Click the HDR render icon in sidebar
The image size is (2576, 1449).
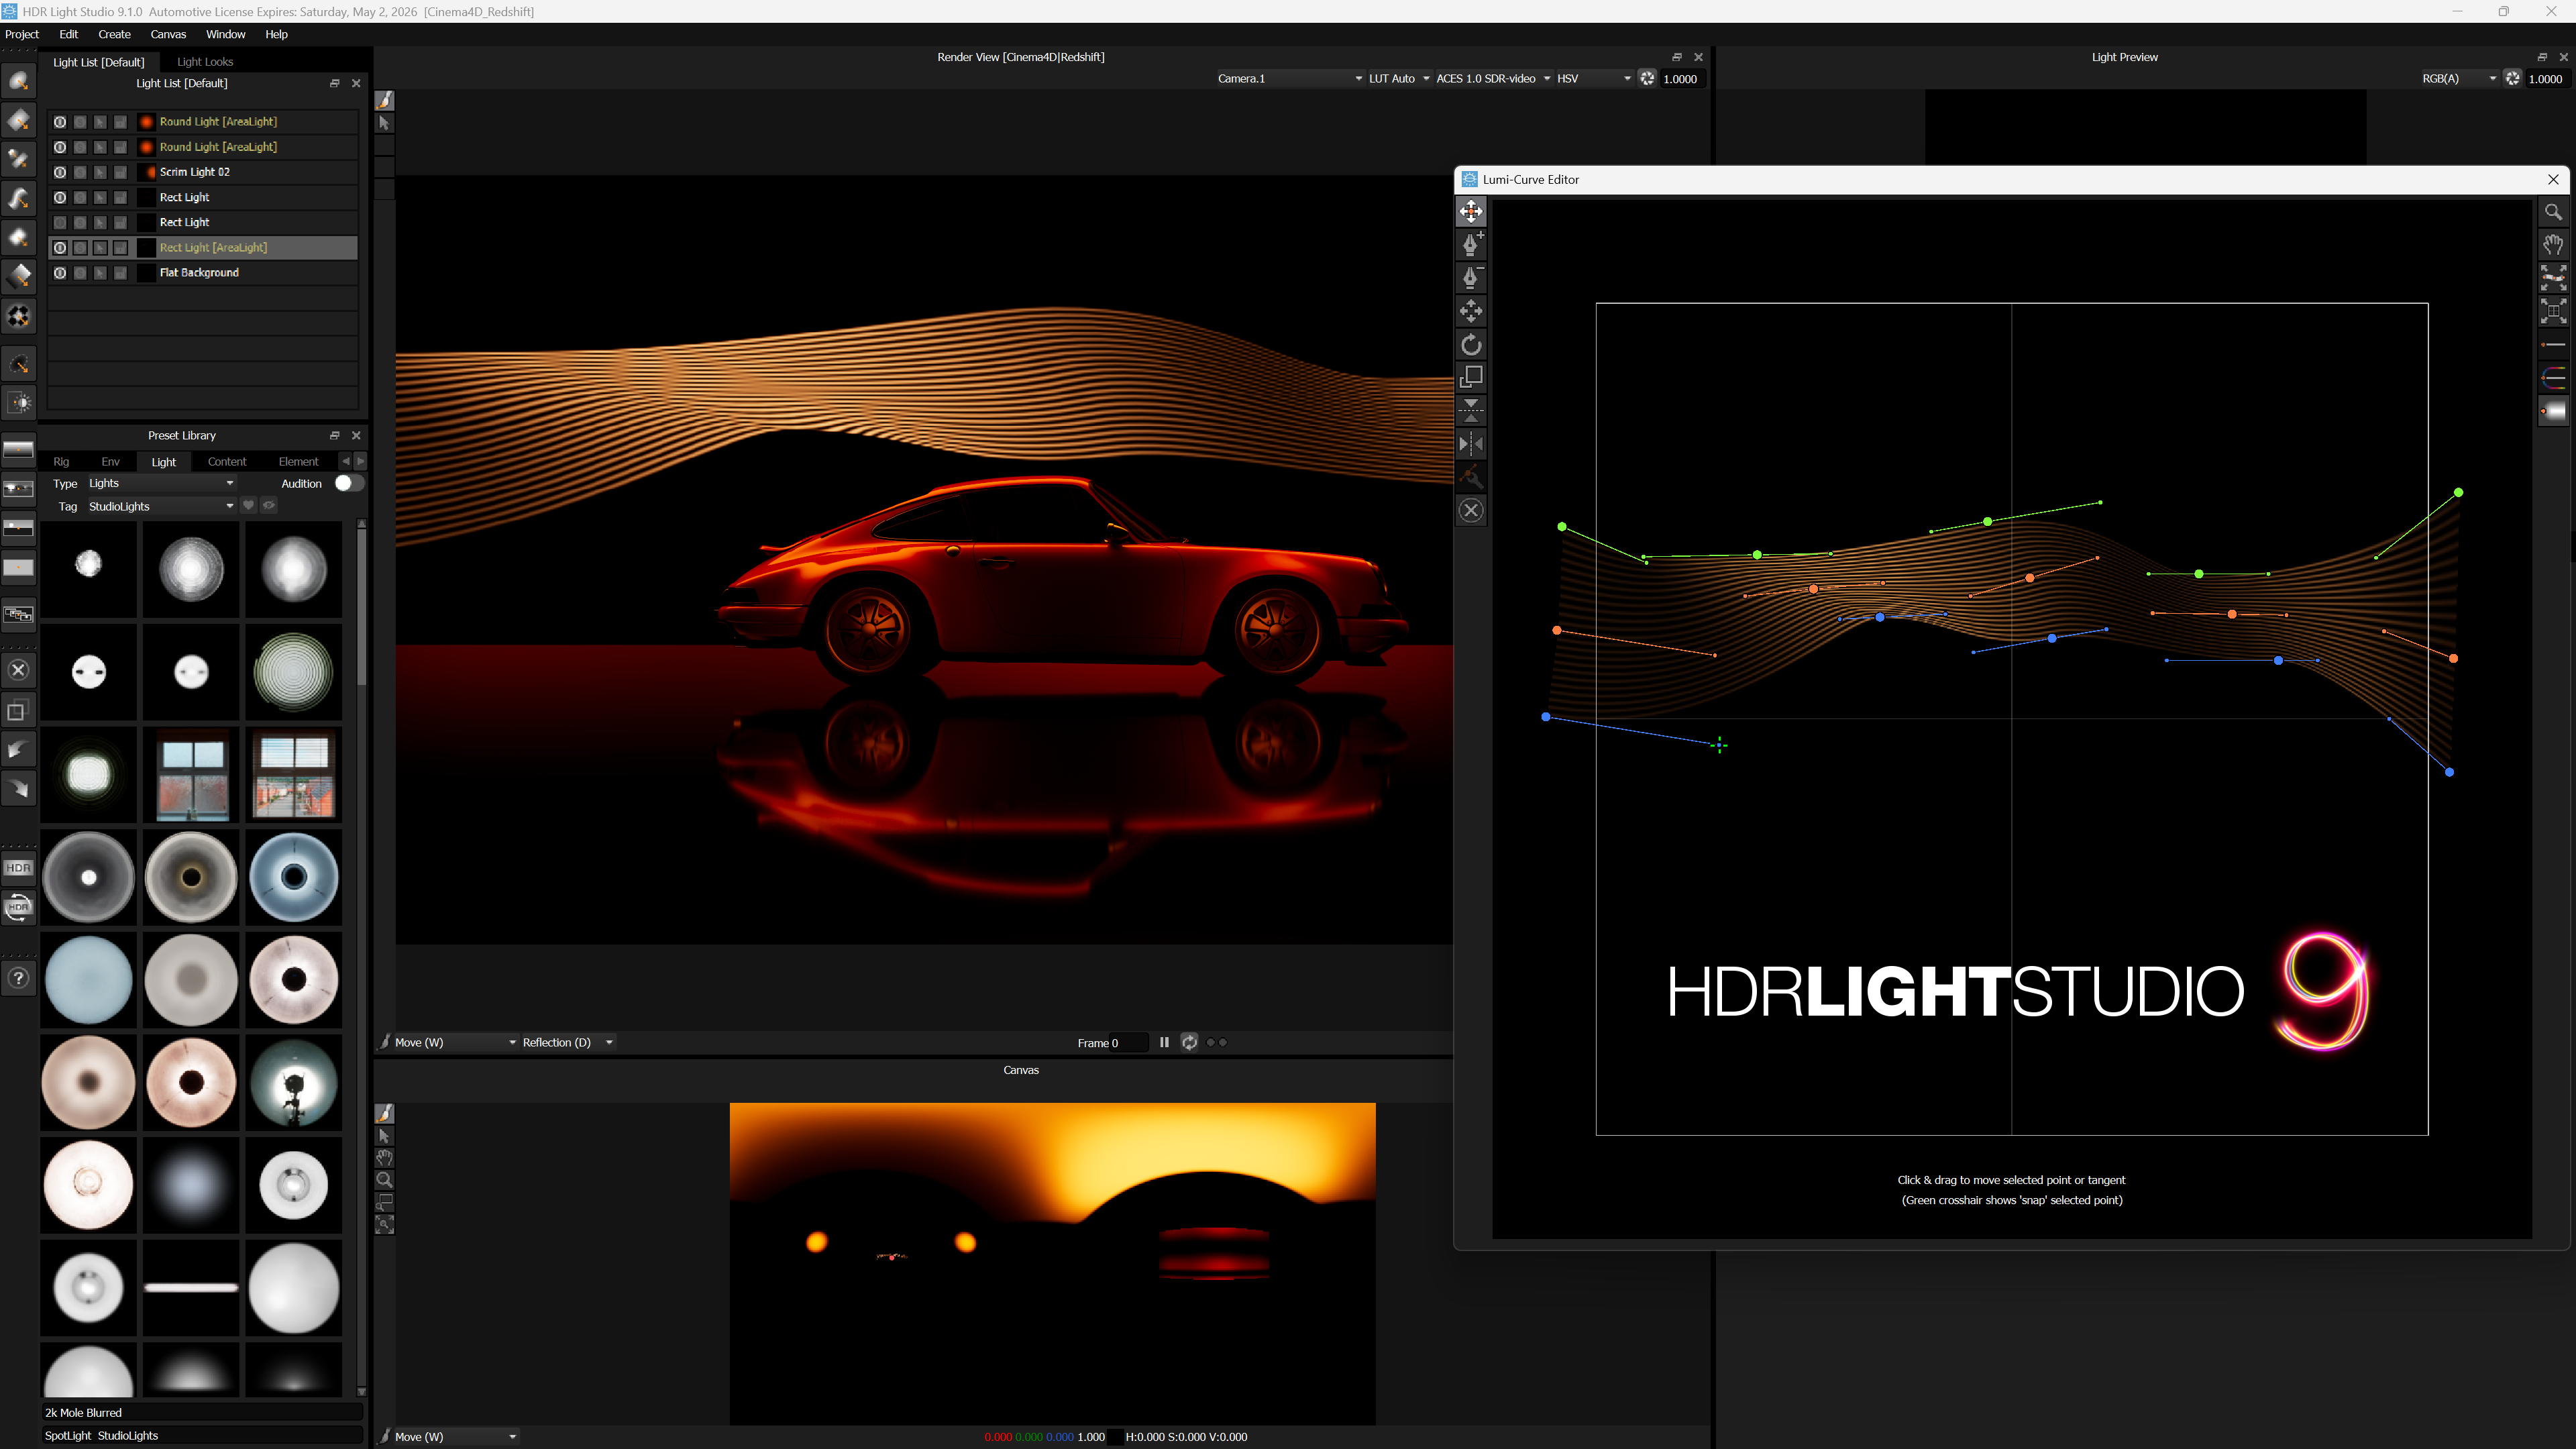point(19,867)
